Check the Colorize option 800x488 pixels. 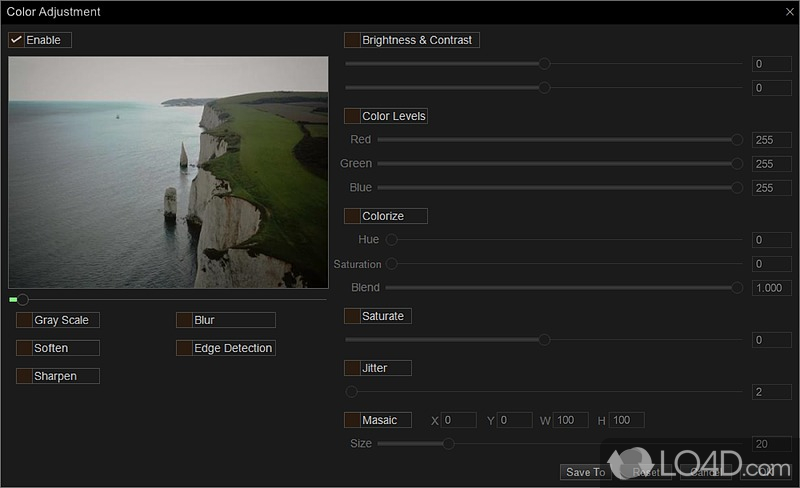[352, 216]
